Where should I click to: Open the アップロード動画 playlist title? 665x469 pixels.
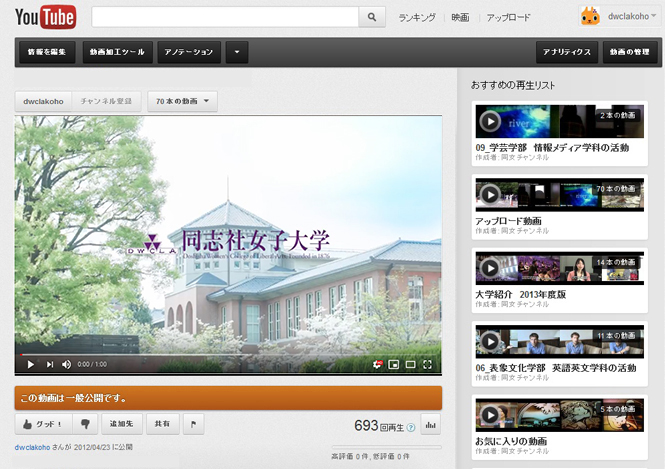tap(508, 221)
